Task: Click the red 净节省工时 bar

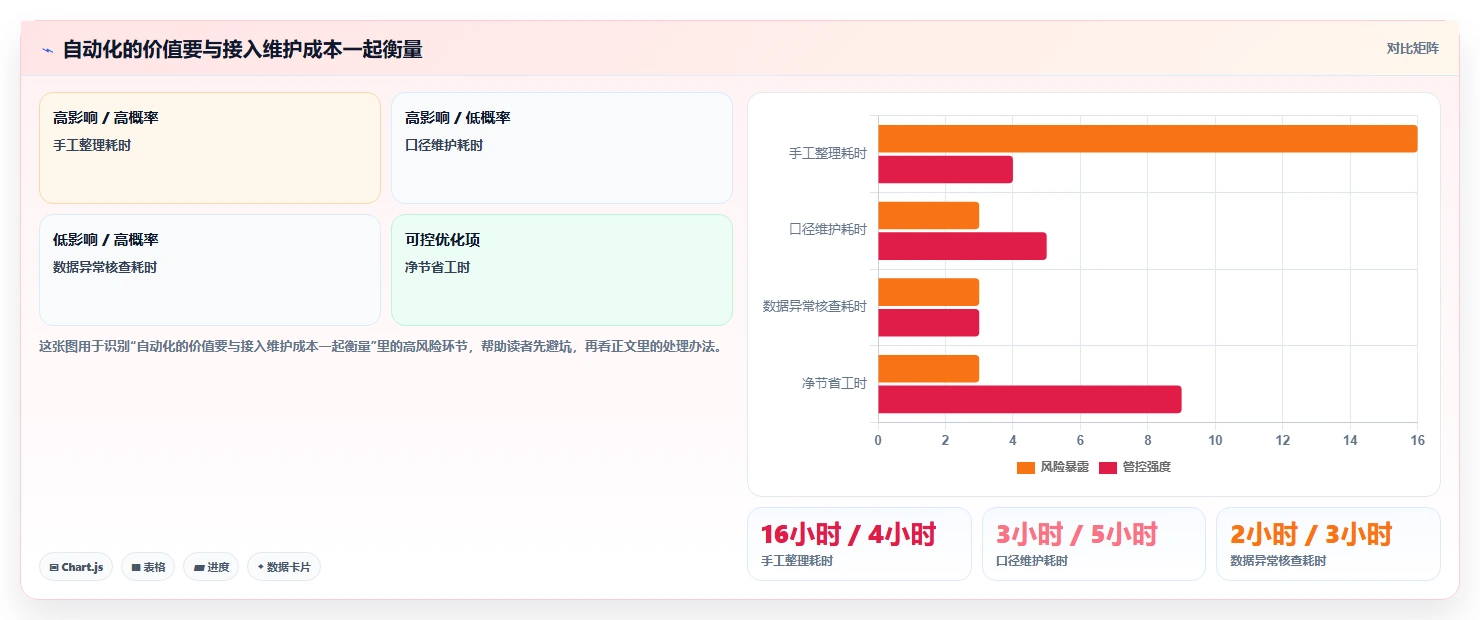Action: click(x=1030, y=399)
